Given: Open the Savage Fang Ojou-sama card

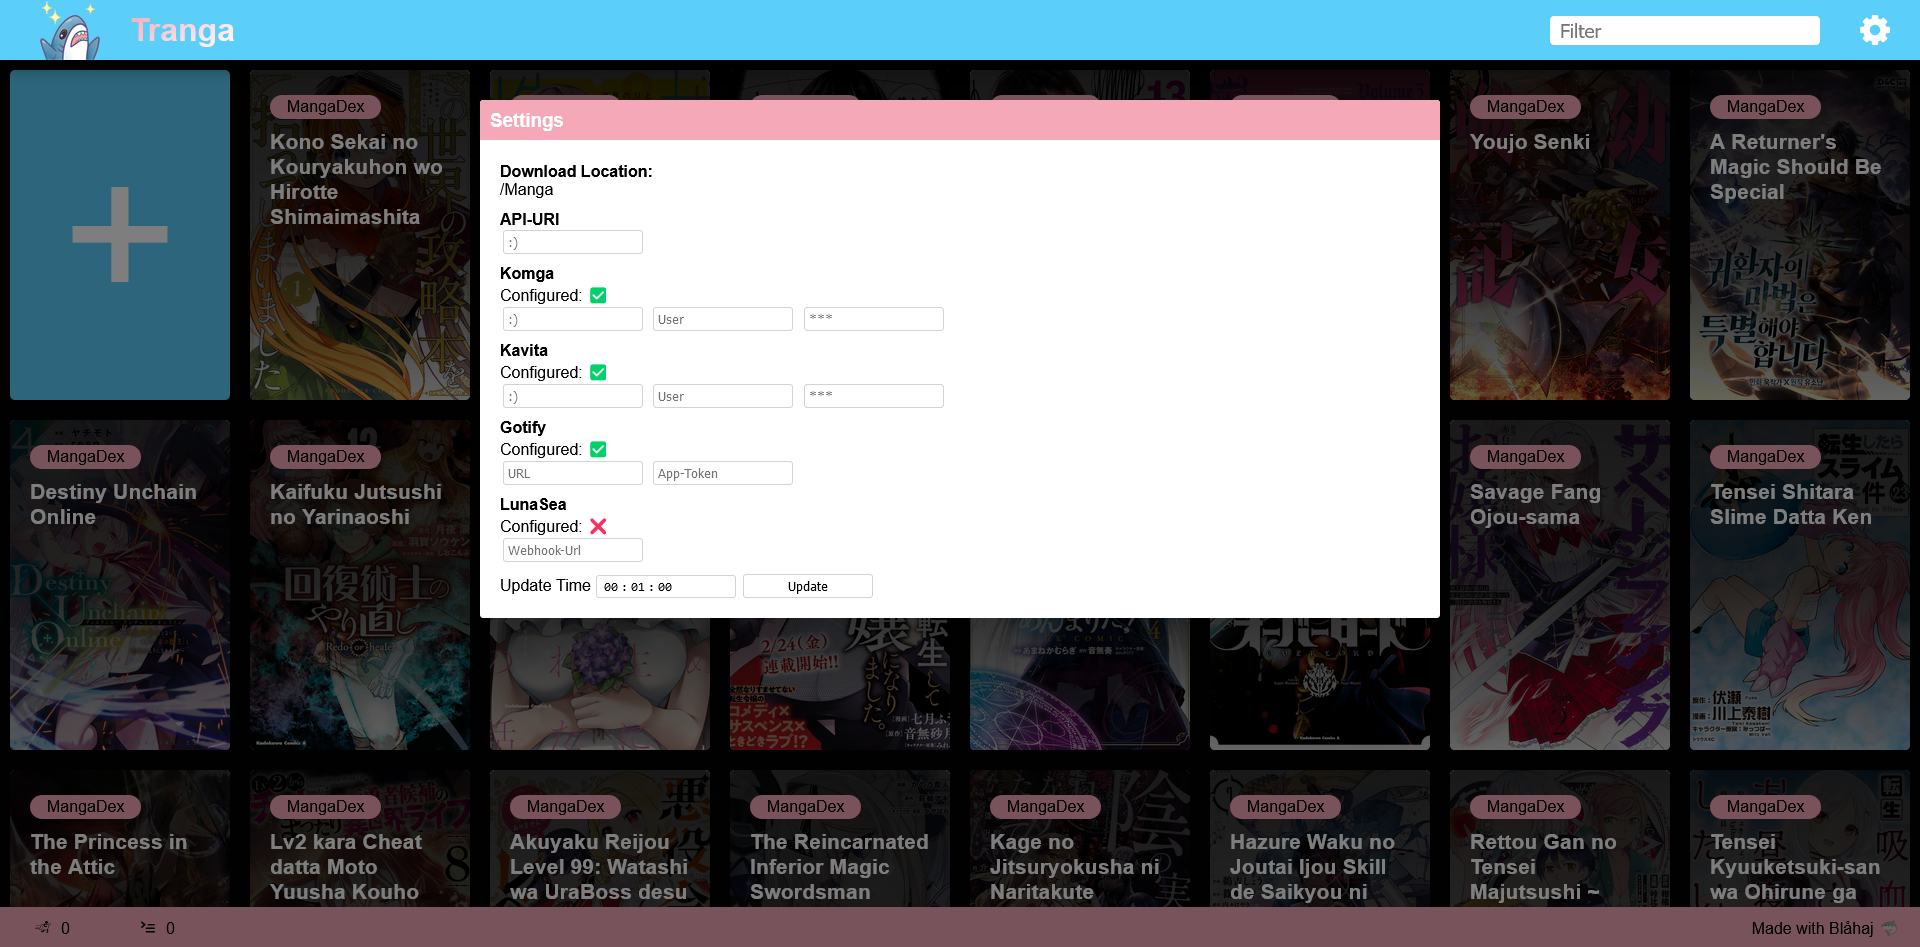Looking at the screenshot, I should 1560,585.
